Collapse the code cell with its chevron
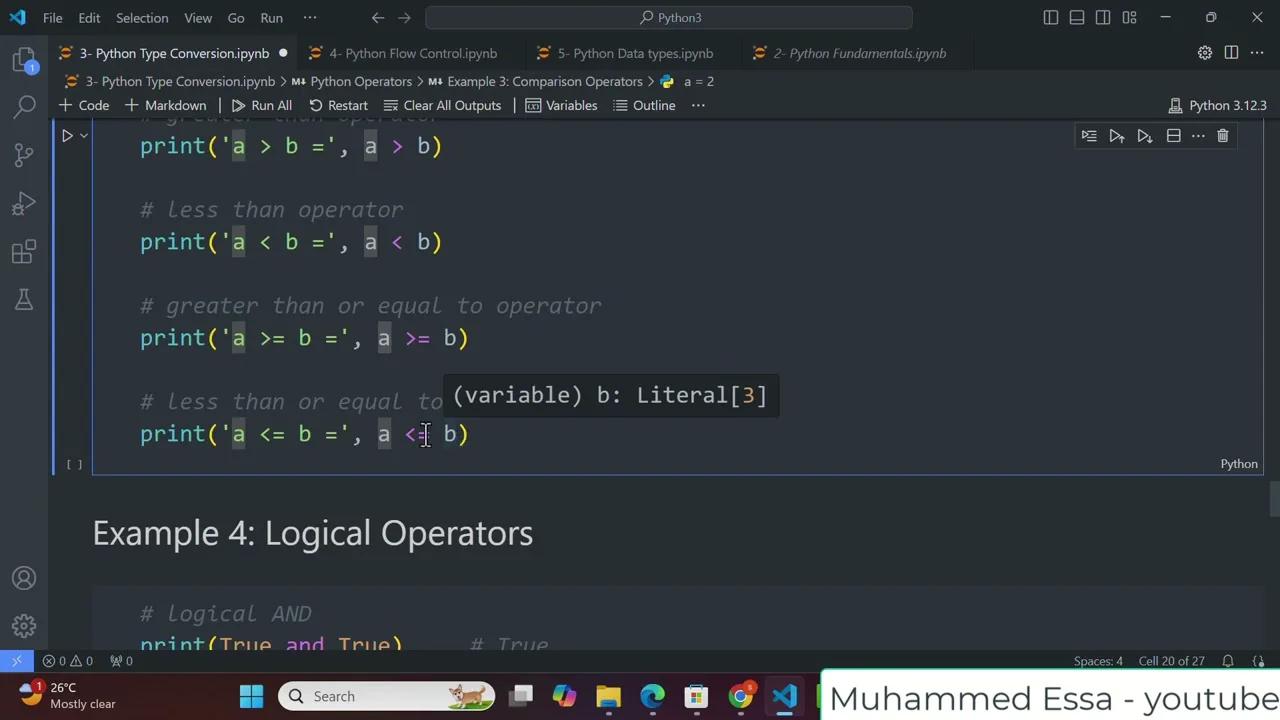The height and width of the screenshot is (720, 1280). point(83,135)
